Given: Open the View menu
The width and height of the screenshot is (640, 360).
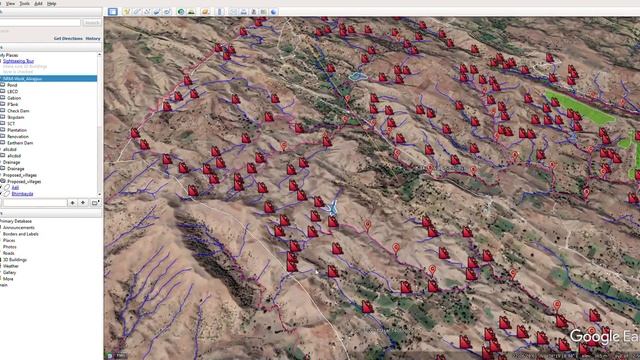Looking at the screenshot, I should click(11, 3).
